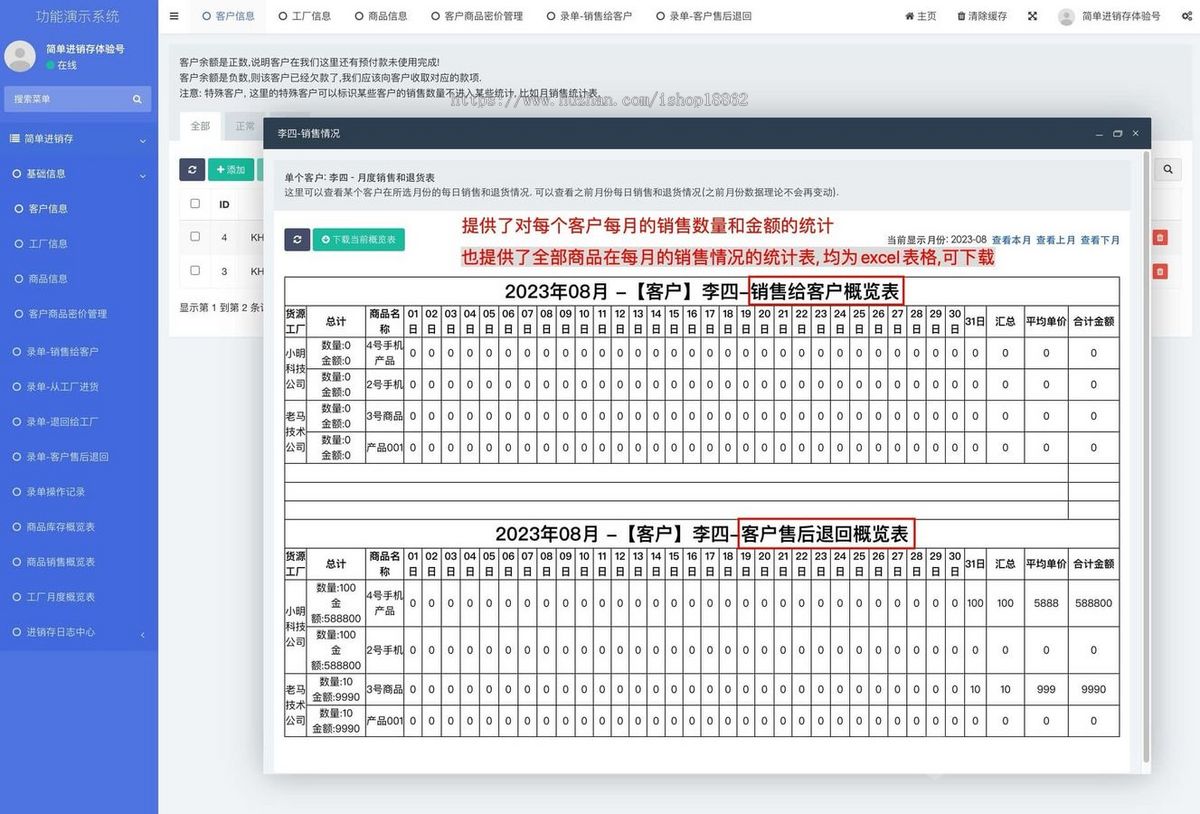Click the fullscreen toggle icon in top bar
1200x814 pixels.
pos(1032,16)
